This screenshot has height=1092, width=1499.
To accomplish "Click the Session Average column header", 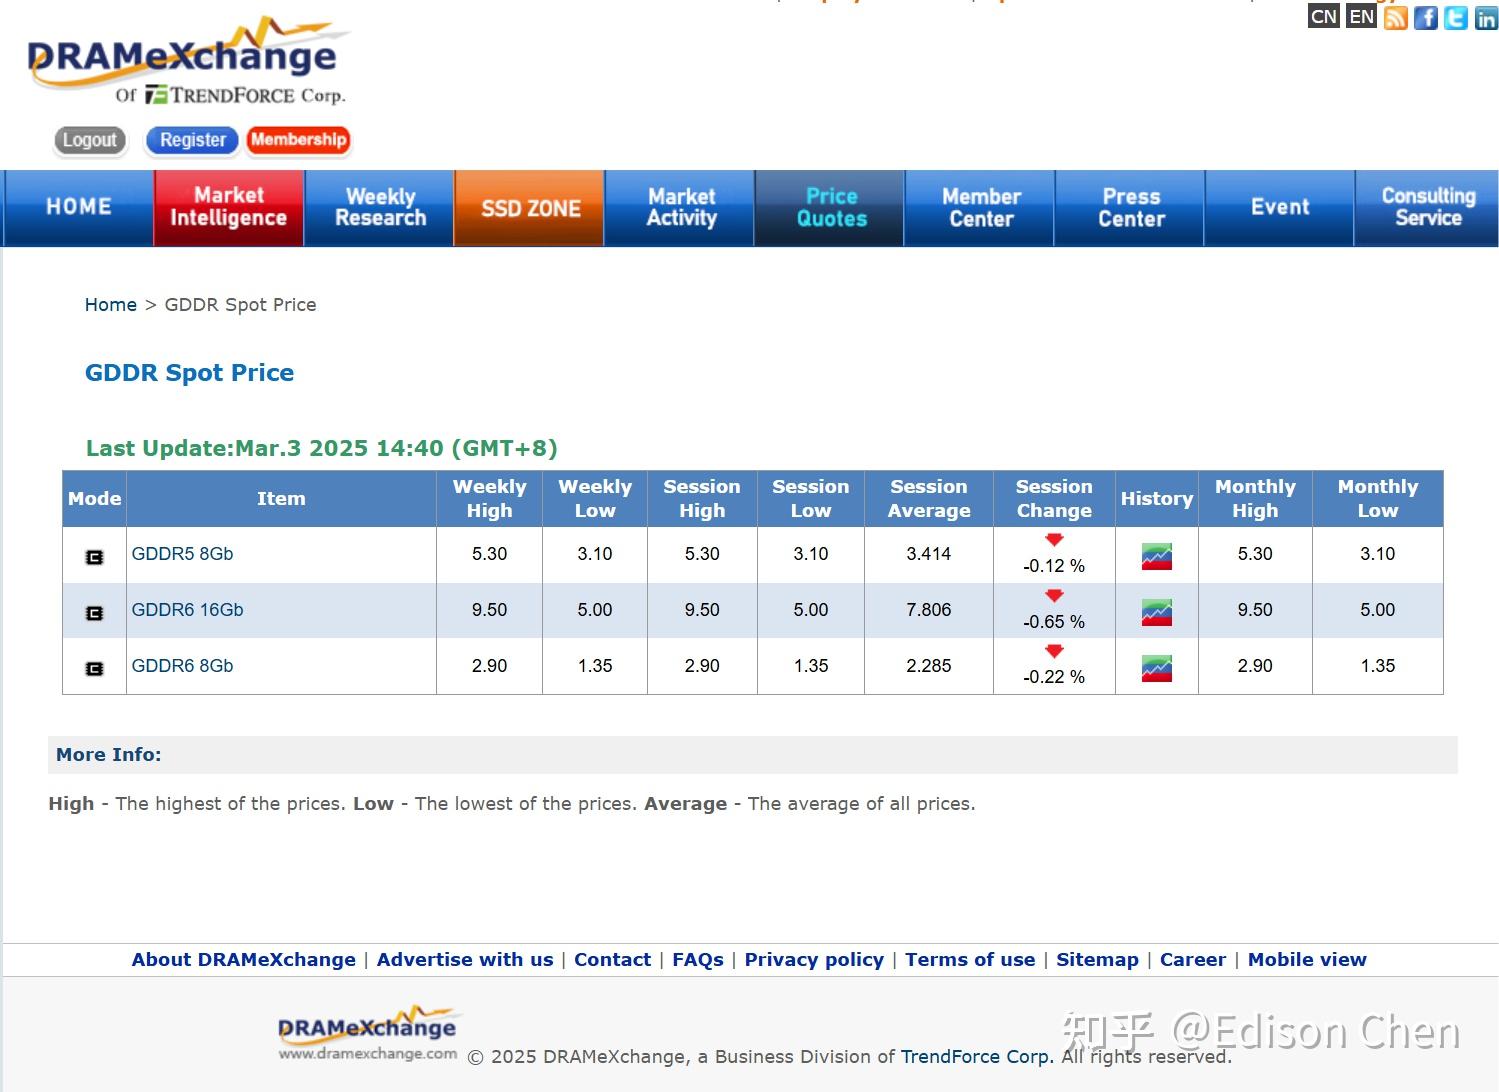I will [x=929, y=499].
